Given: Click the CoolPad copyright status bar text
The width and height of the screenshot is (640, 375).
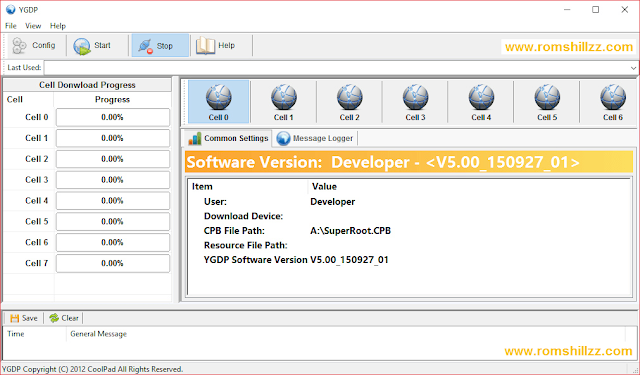Looking at the screenshot, I should [93, 369].
